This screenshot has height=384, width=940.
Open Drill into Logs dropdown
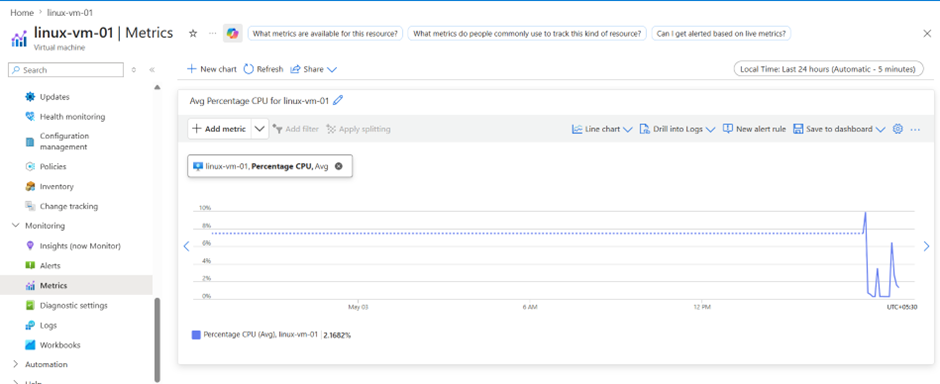[x=677, y=129]
